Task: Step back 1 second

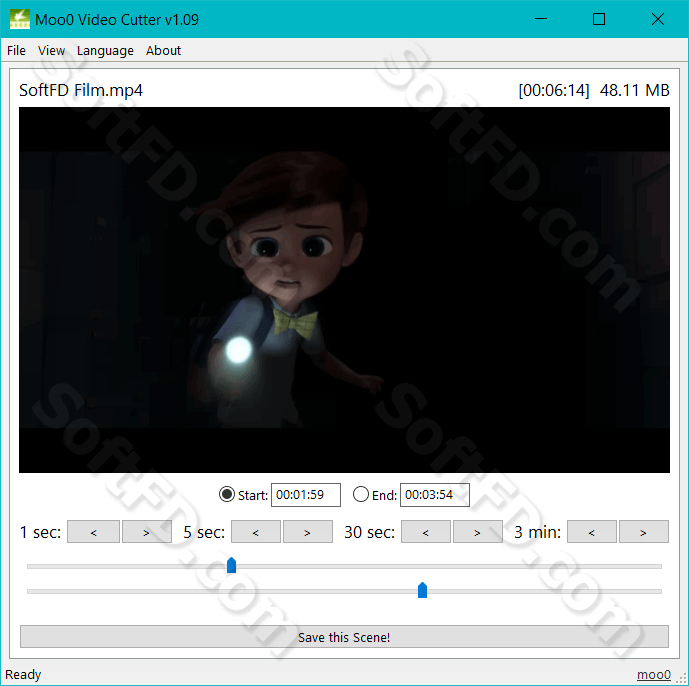Action: click(x=93, y=532)
